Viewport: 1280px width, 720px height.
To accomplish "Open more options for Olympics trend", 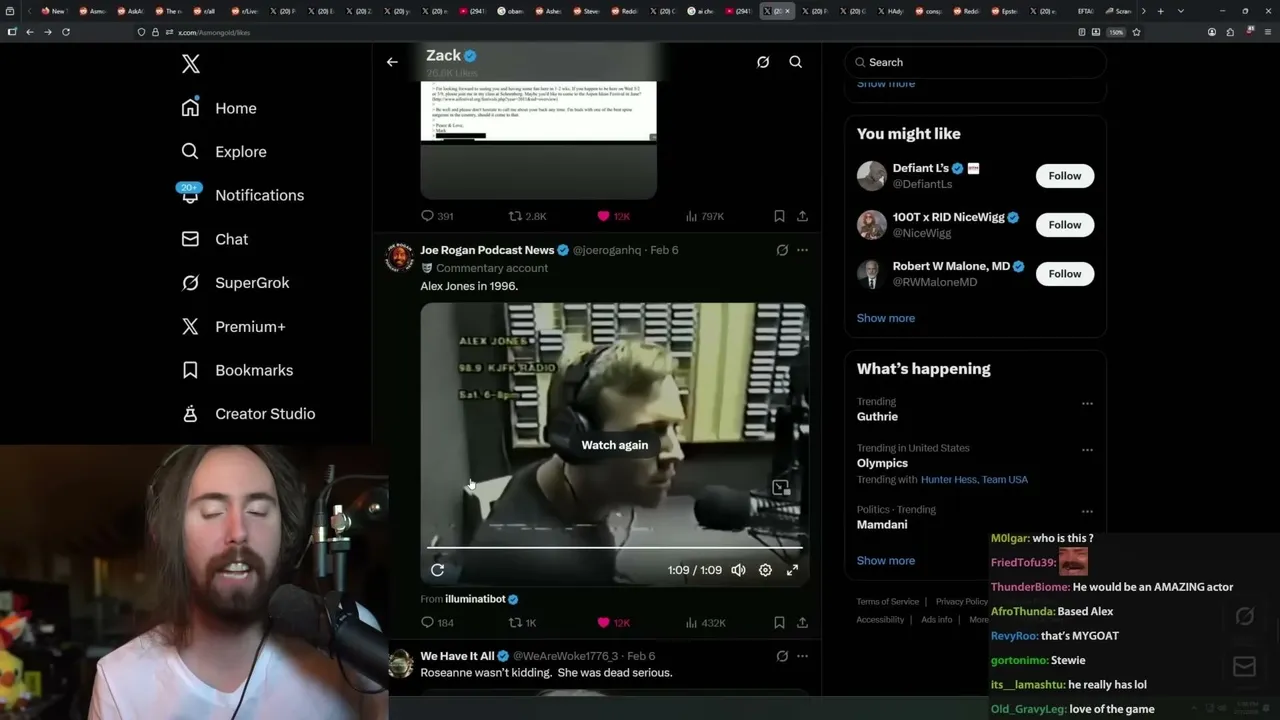I will [1087, 450].
